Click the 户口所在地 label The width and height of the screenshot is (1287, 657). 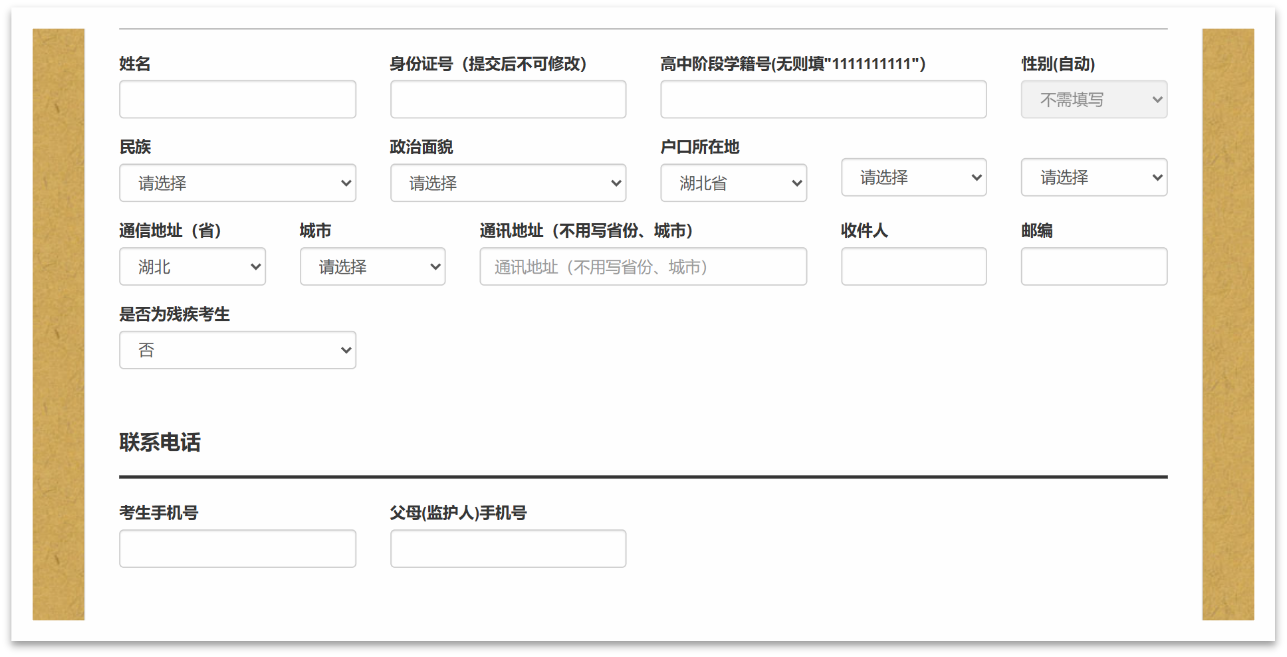coord(700,147)
